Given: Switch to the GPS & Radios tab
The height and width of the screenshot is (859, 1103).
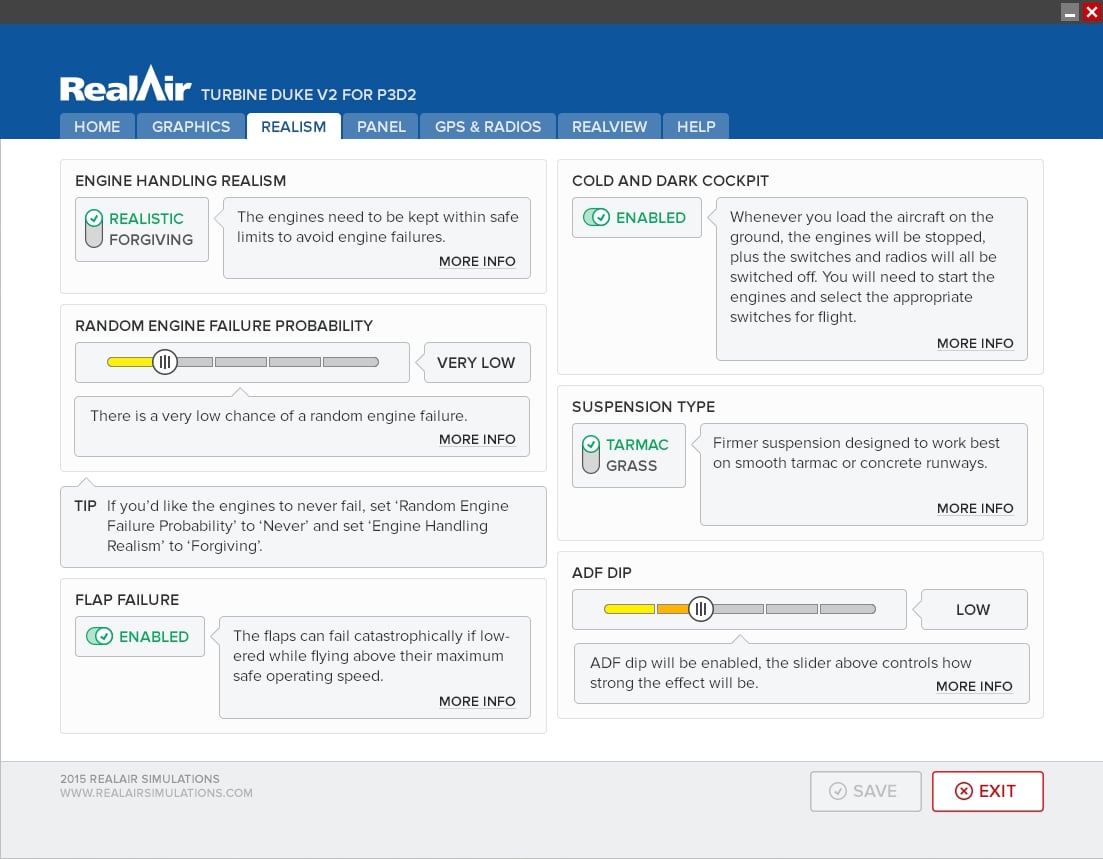Looking at the screenshot, I should pos(488,126).
